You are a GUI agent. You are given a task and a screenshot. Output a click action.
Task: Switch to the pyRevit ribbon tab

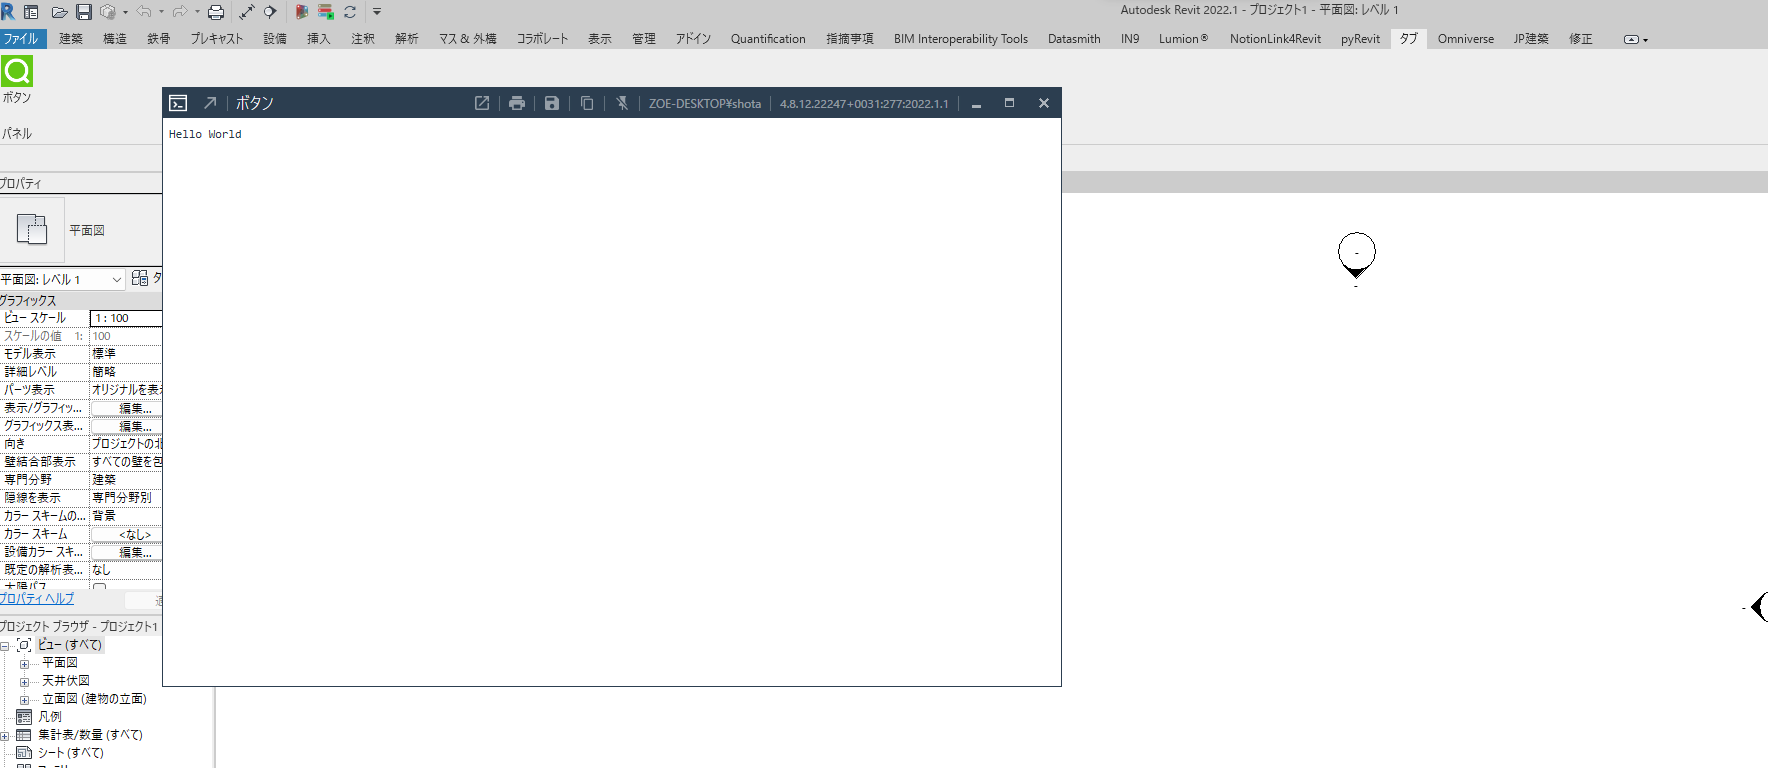coord(1360,39)
